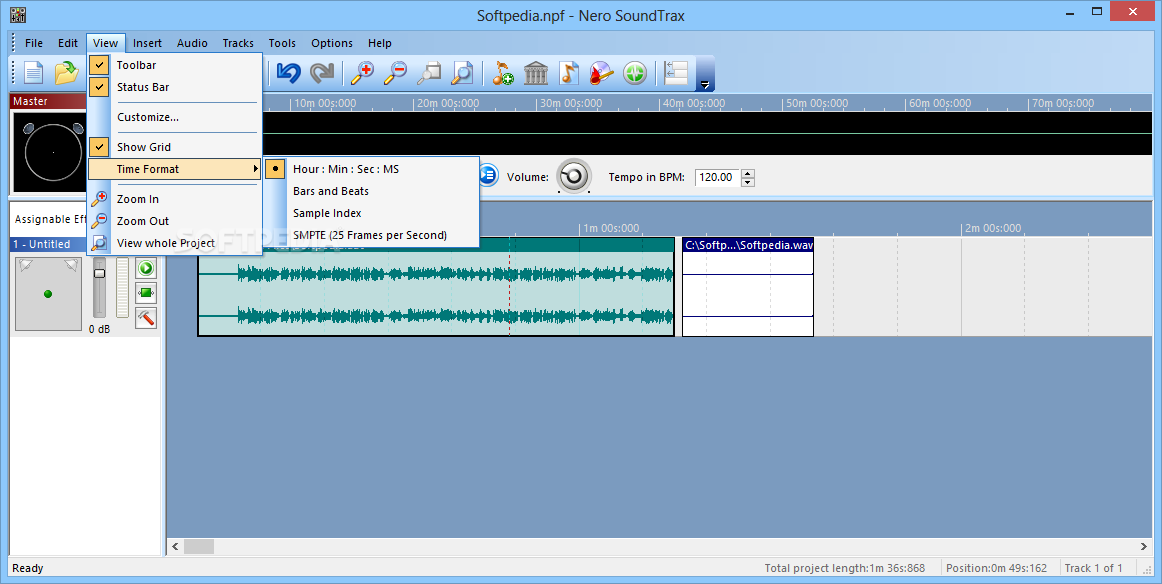Select SMPTE (25 Frames per Second) format
Image resolution: width=1162 pixels, height=584 pixels.
click(x=371, y=235)
